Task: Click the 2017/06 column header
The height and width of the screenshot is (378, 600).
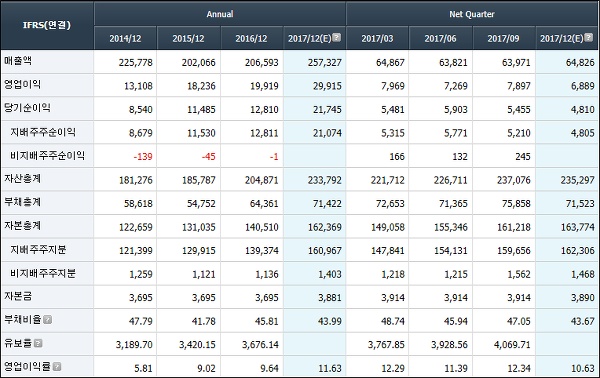Action: tap(440, 38)
